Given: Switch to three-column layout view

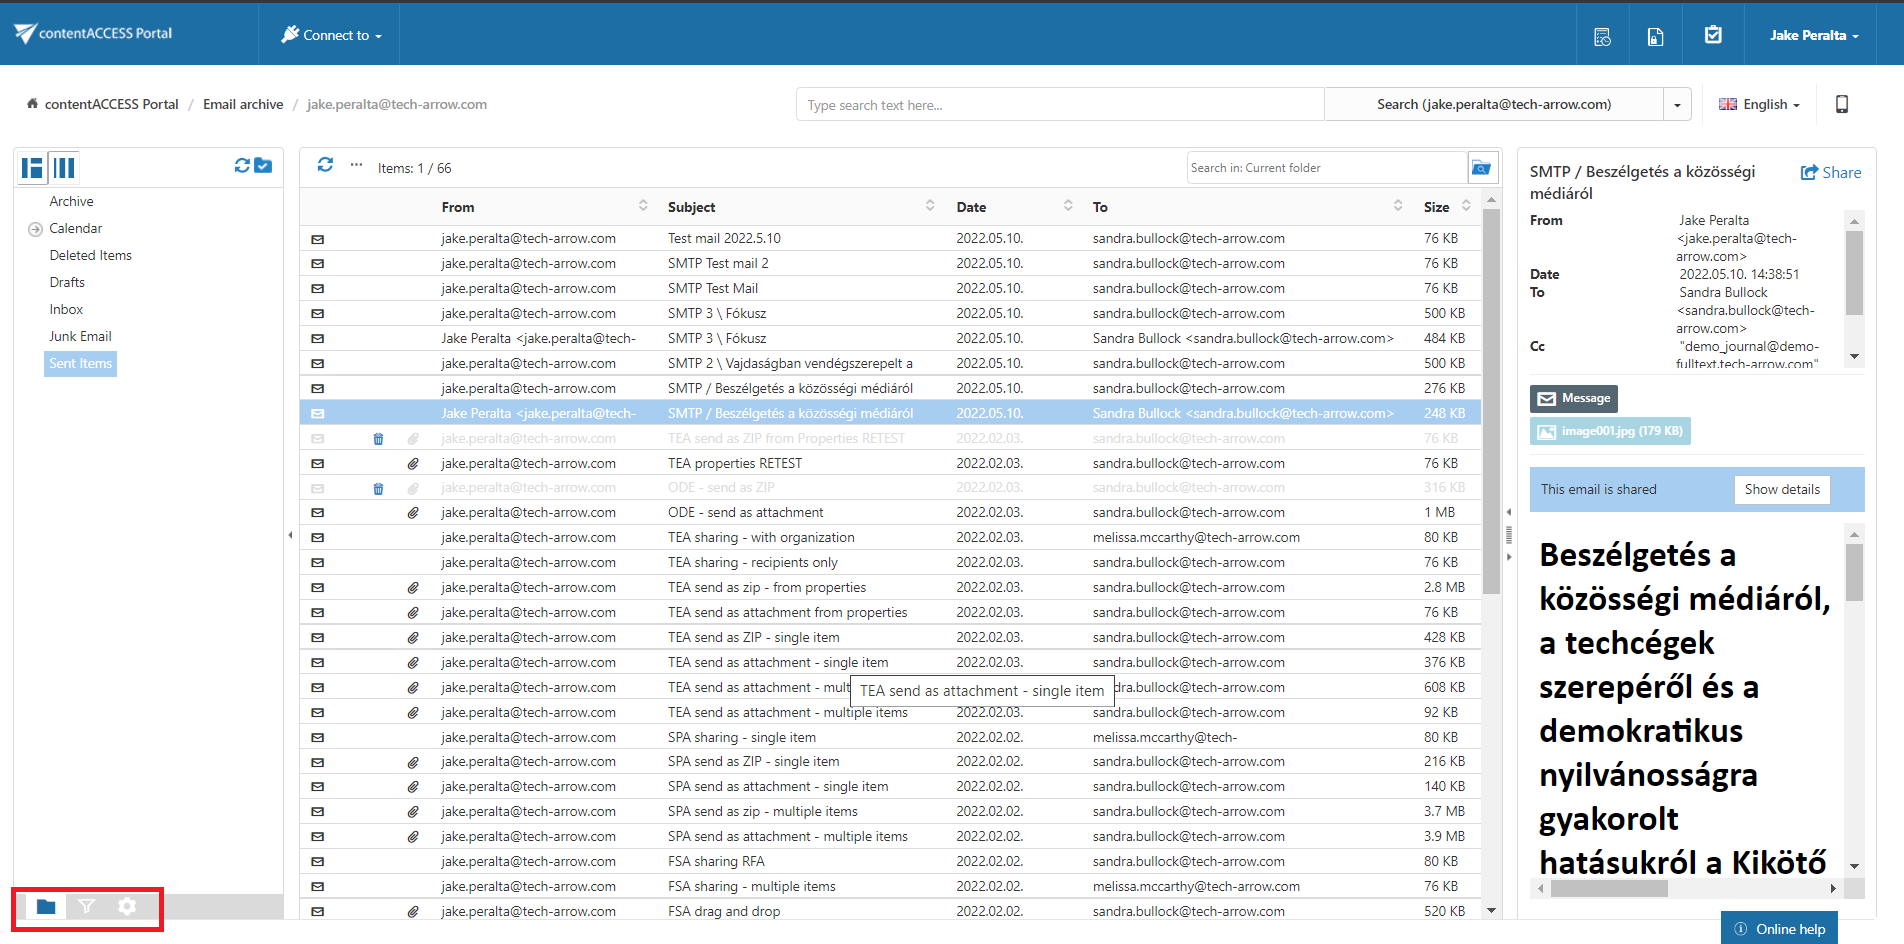Looking at the screenshot, I should click(64, 168).
